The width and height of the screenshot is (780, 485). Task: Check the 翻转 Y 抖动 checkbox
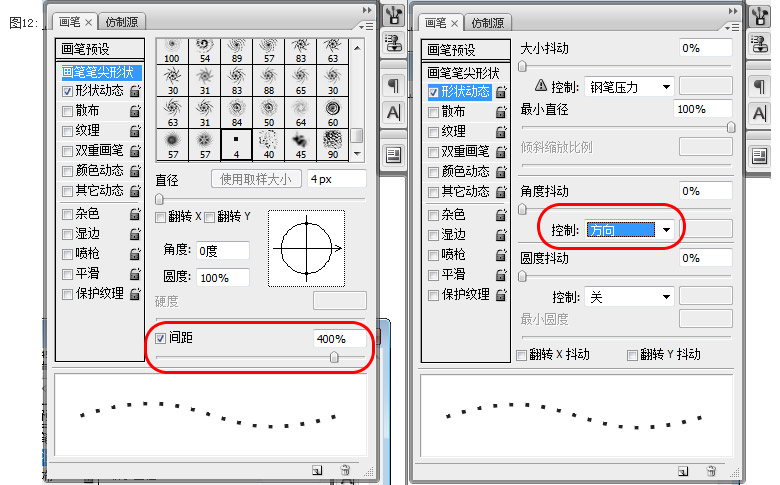[632, 355]
